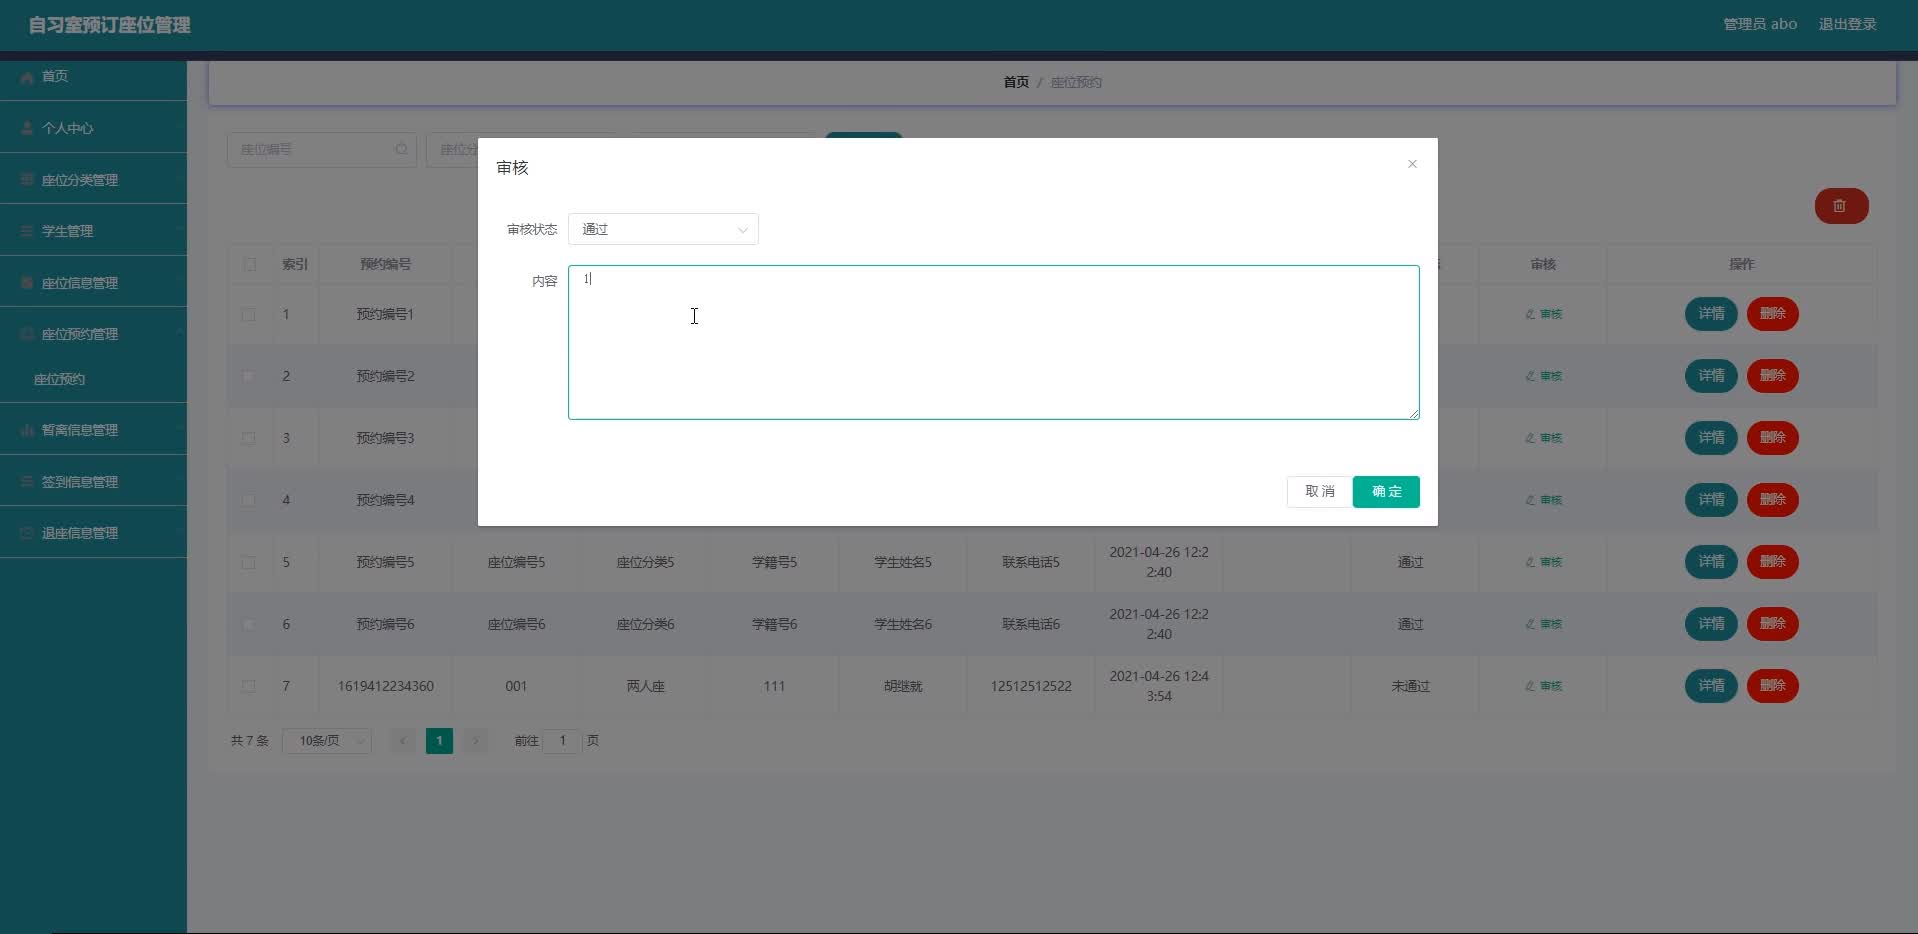Collapse 座位预约管理 sidebar menu

click(x=93, y=334)
